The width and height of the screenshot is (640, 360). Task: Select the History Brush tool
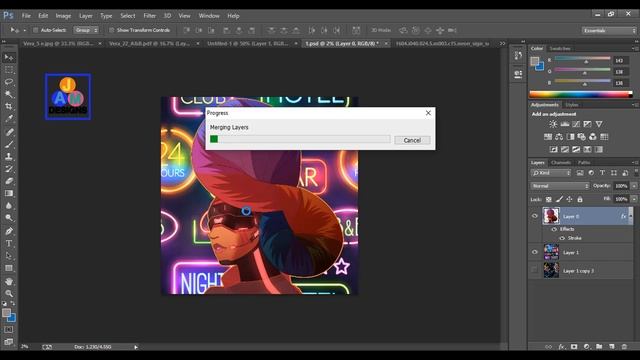pos(9,169)
